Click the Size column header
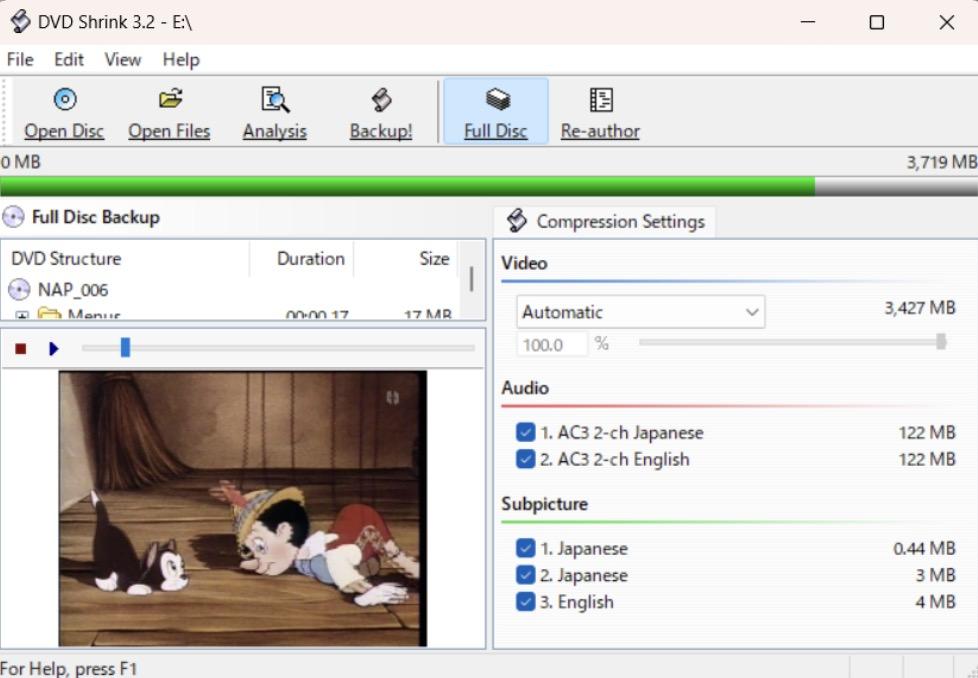 pos(405,259)
